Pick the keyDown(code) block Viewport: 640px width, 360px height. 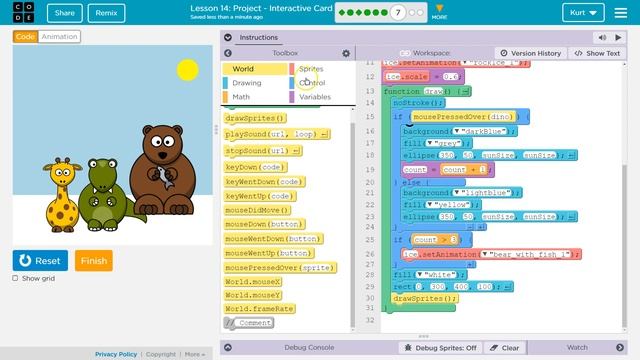point(255,167)
